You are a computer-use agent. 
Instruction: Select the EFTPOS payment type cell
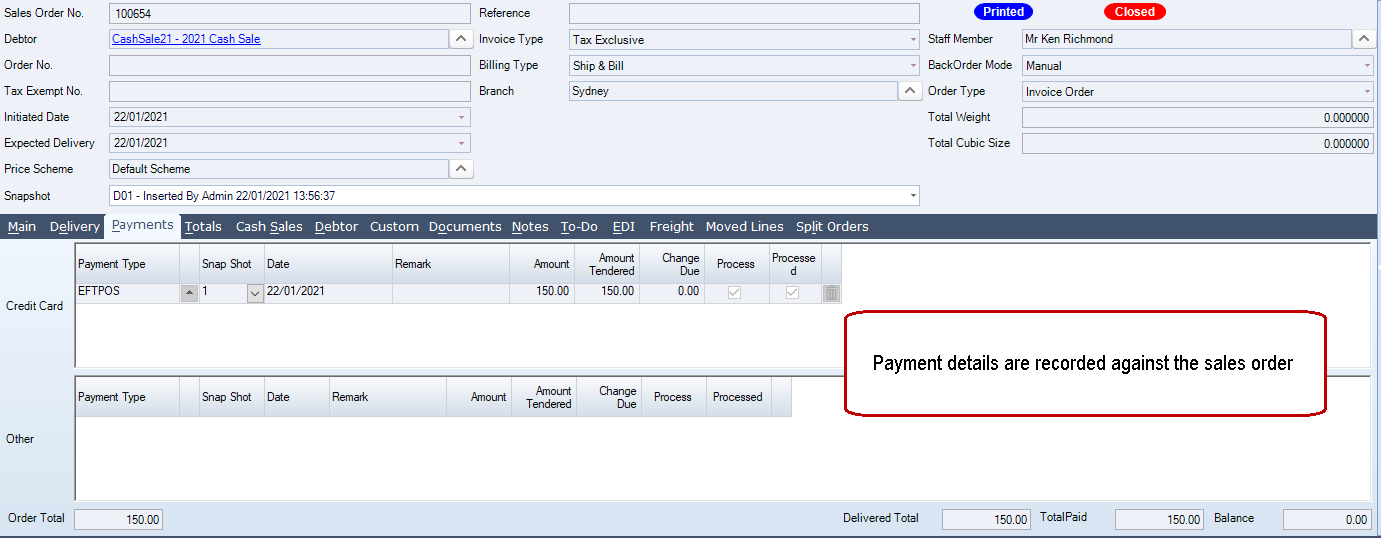click(127, 293)
